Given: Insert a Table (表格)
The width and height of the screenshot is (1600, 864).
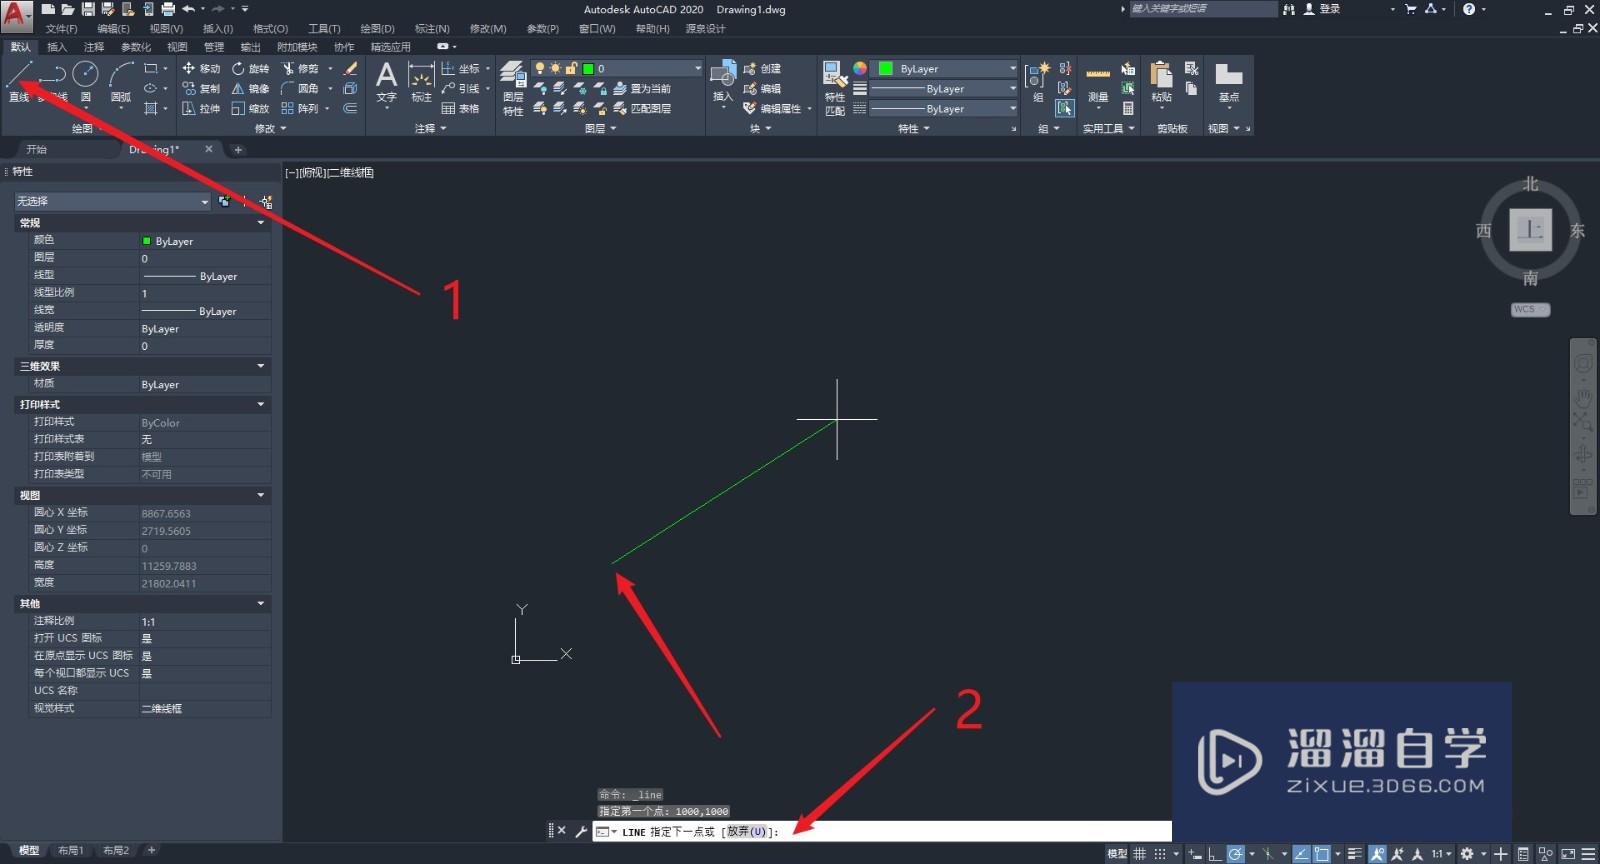Looking at the screenshot, I should coord(460,108).
